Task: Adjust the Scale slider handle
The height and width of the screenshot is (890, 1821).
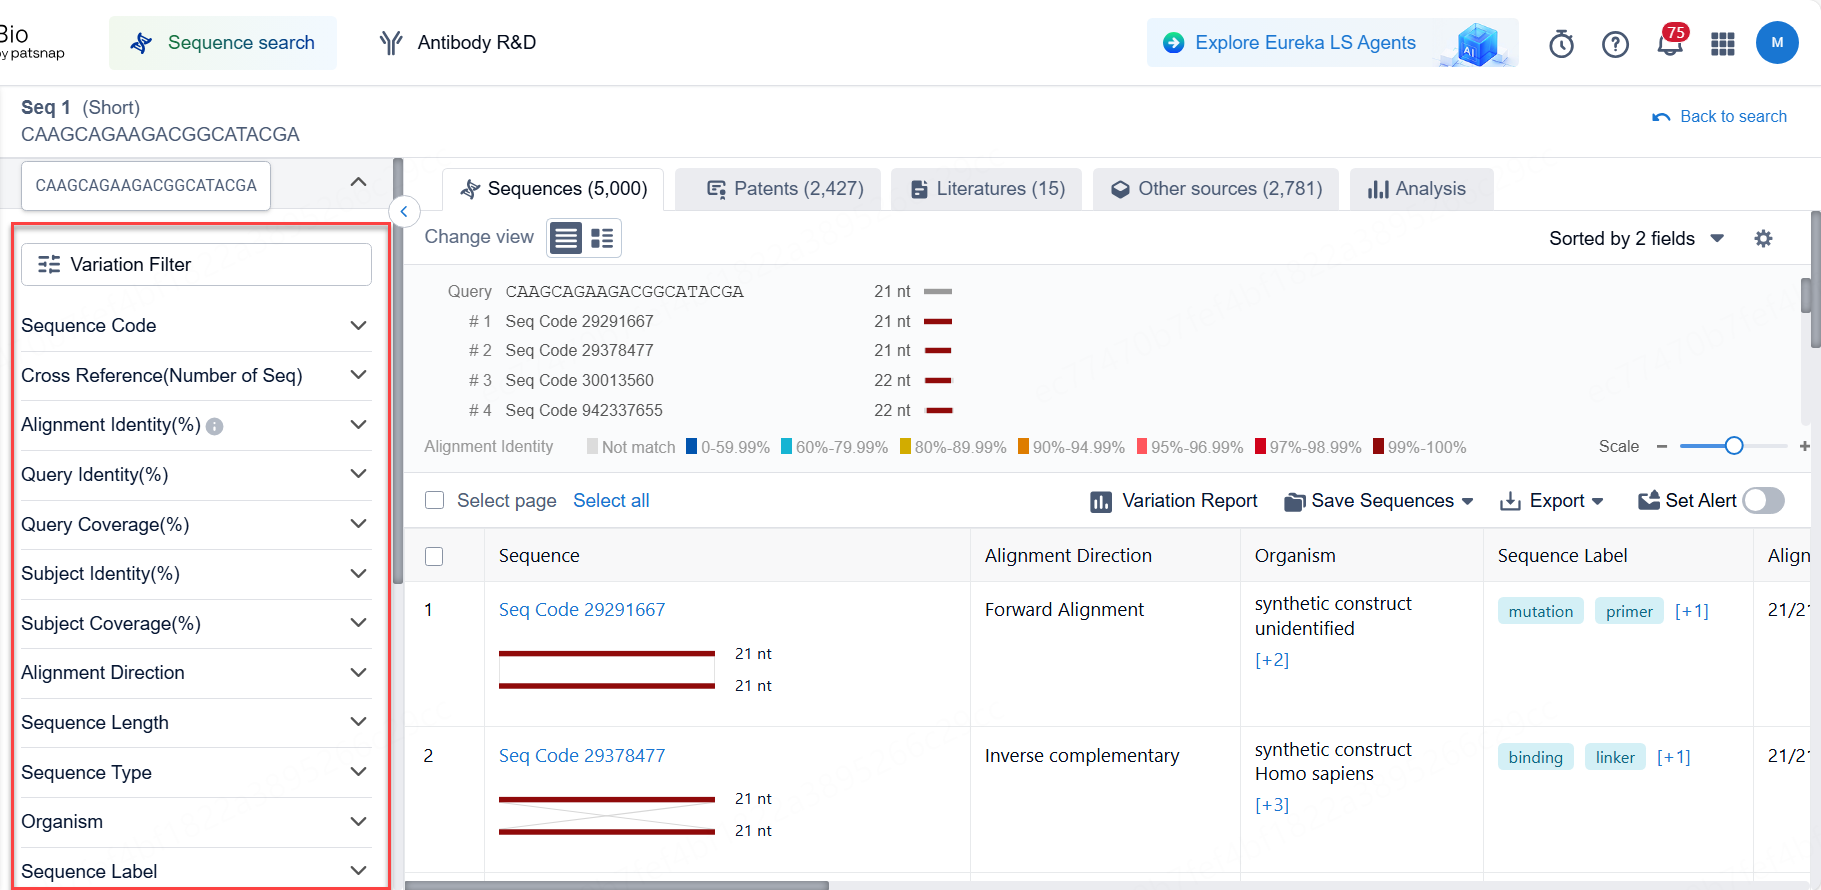Action: (1734, 446)
